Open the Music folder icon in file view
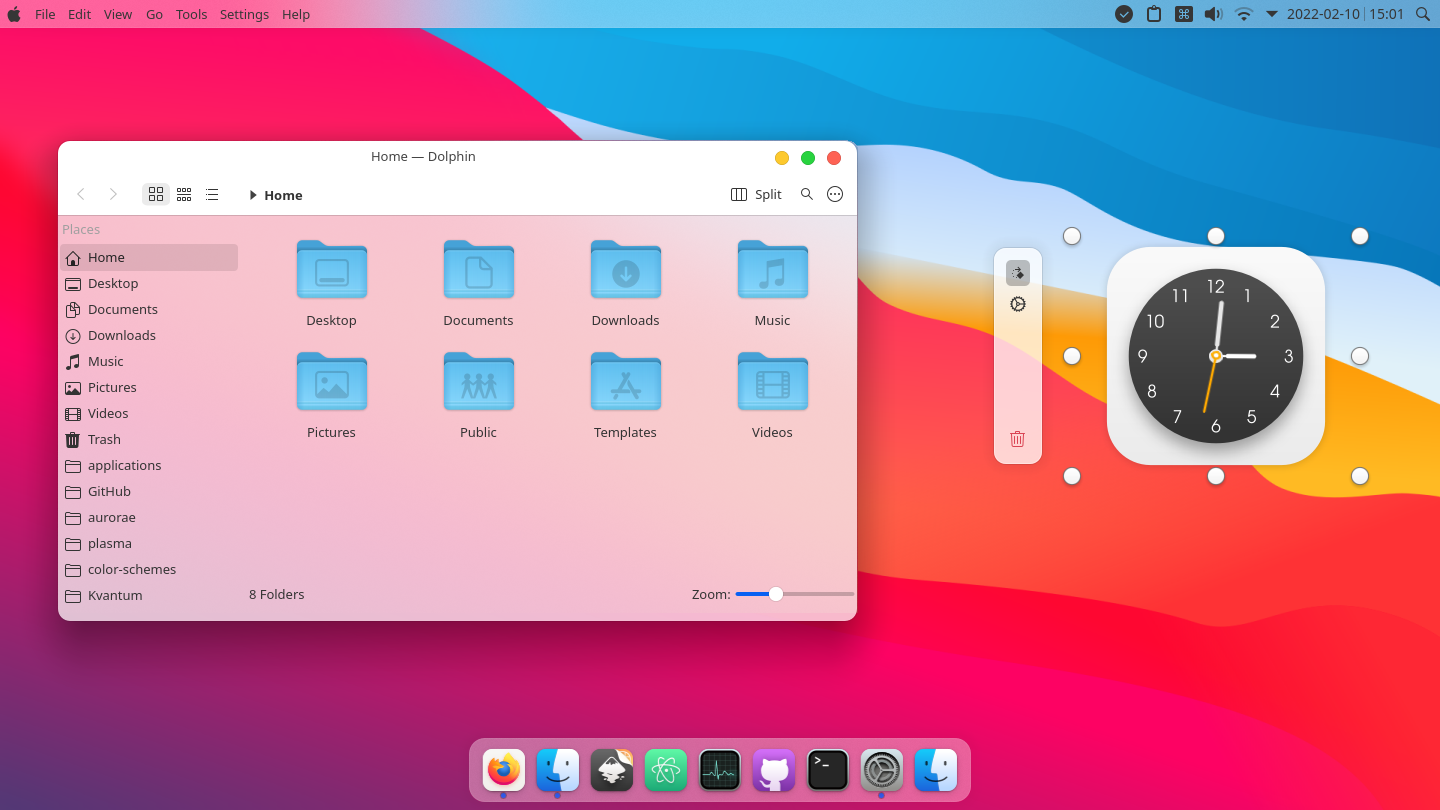 tap(772, 269)
